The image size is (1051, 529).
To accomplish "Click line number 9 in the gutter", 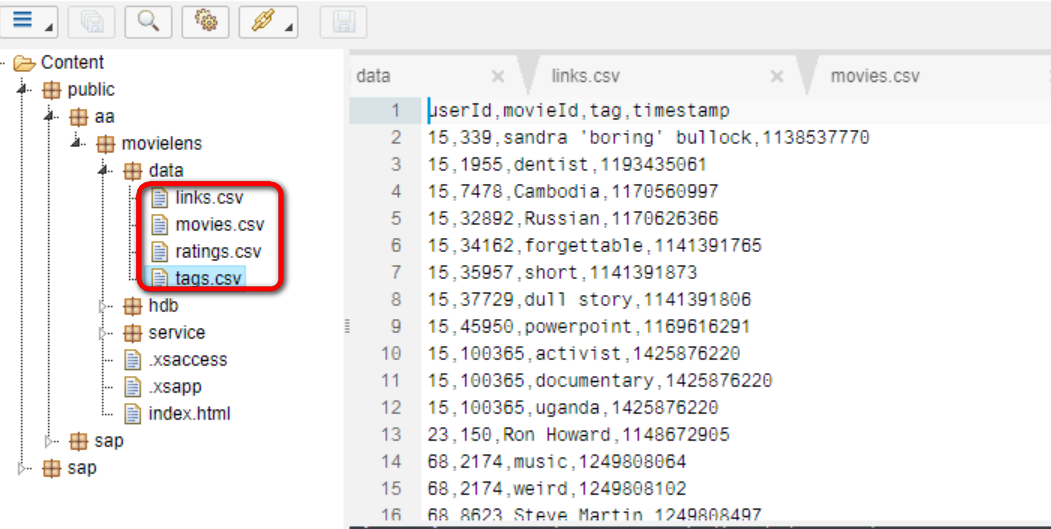I will point(395,327).
